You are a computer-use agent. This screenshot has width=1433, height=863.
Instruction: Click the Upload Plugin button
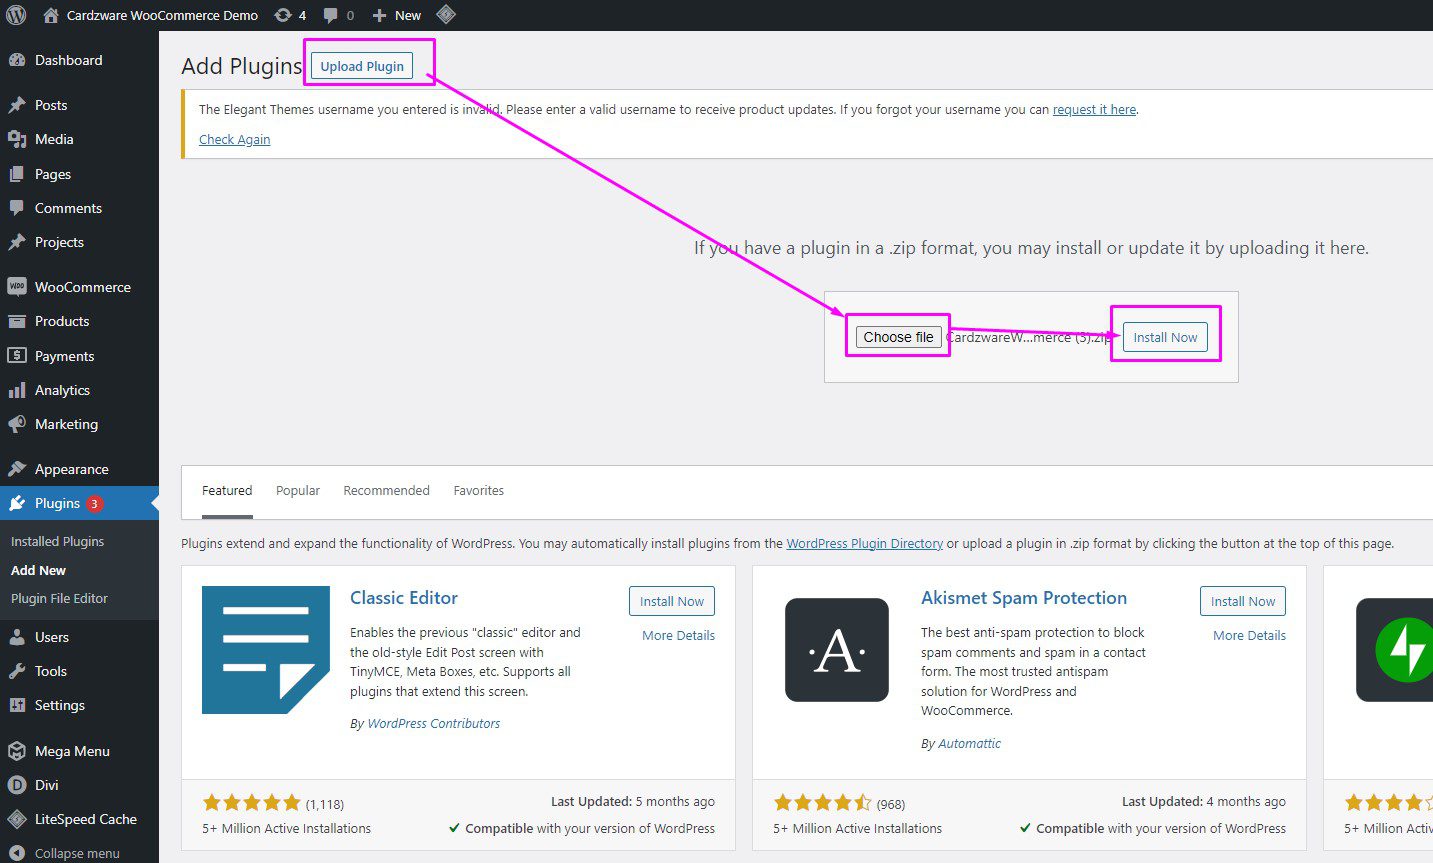coord(360,65)
